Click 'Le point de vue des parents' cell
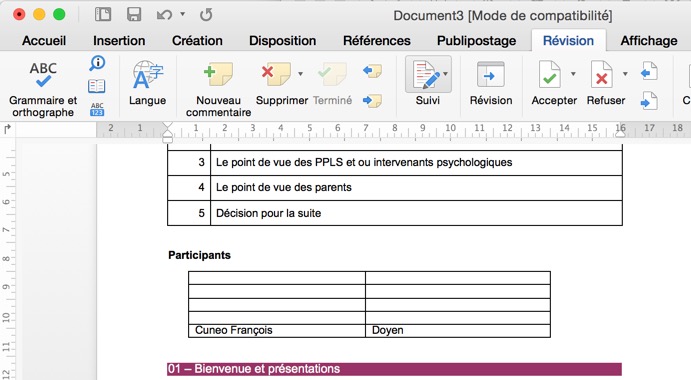This screenshot has width=691, height=380. pos(416,188)
